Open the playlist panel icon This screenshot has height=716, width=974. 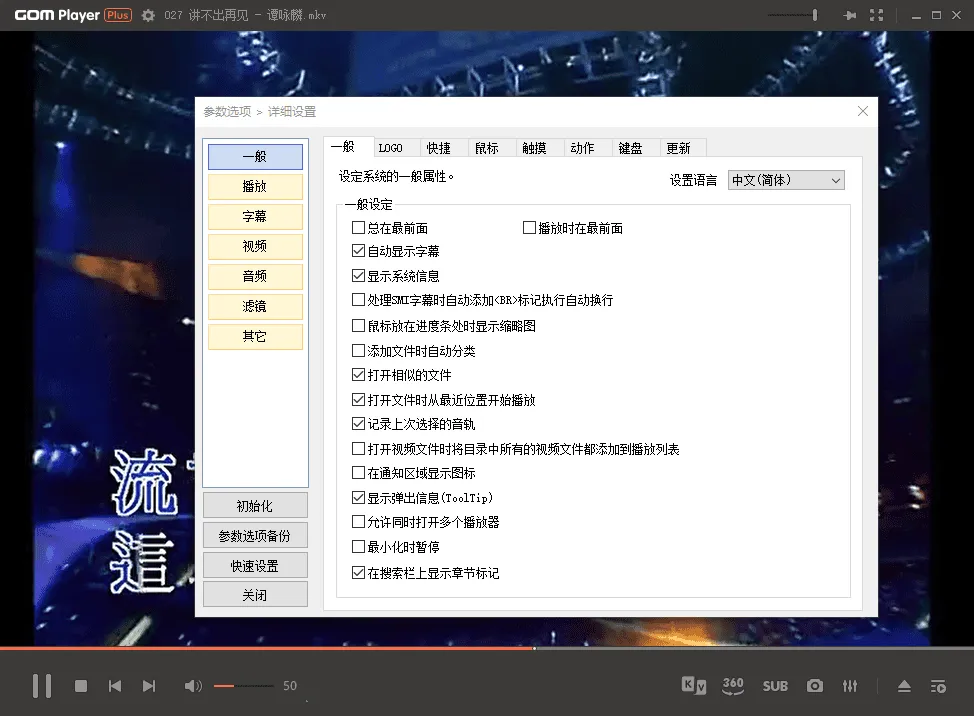tap(938, 686)
